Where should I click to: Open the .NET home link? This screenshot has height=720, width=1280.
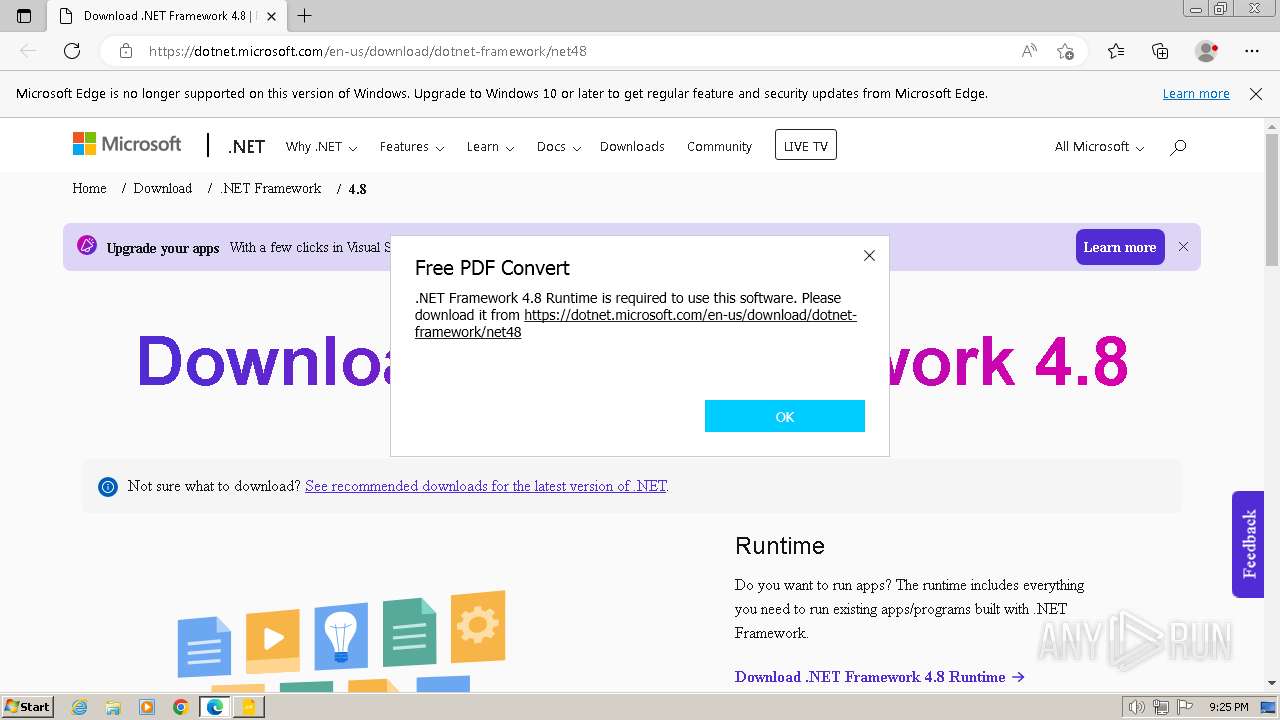(246, 146)
